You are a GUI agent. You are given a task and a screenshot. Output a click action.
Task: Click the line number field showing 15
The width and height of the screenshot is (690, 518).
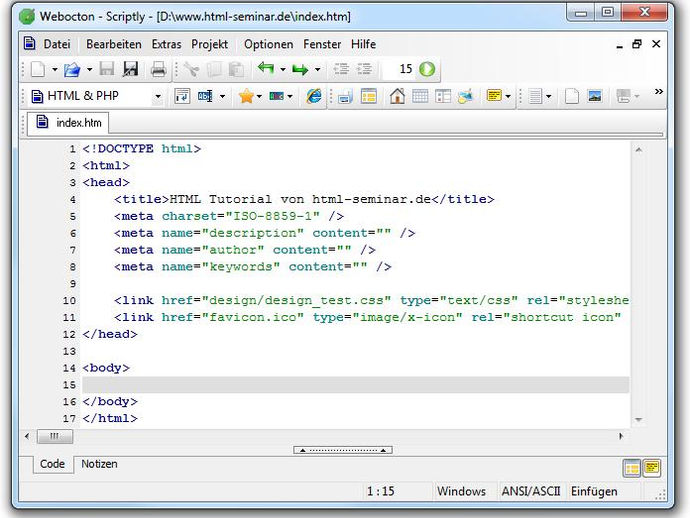400,69
